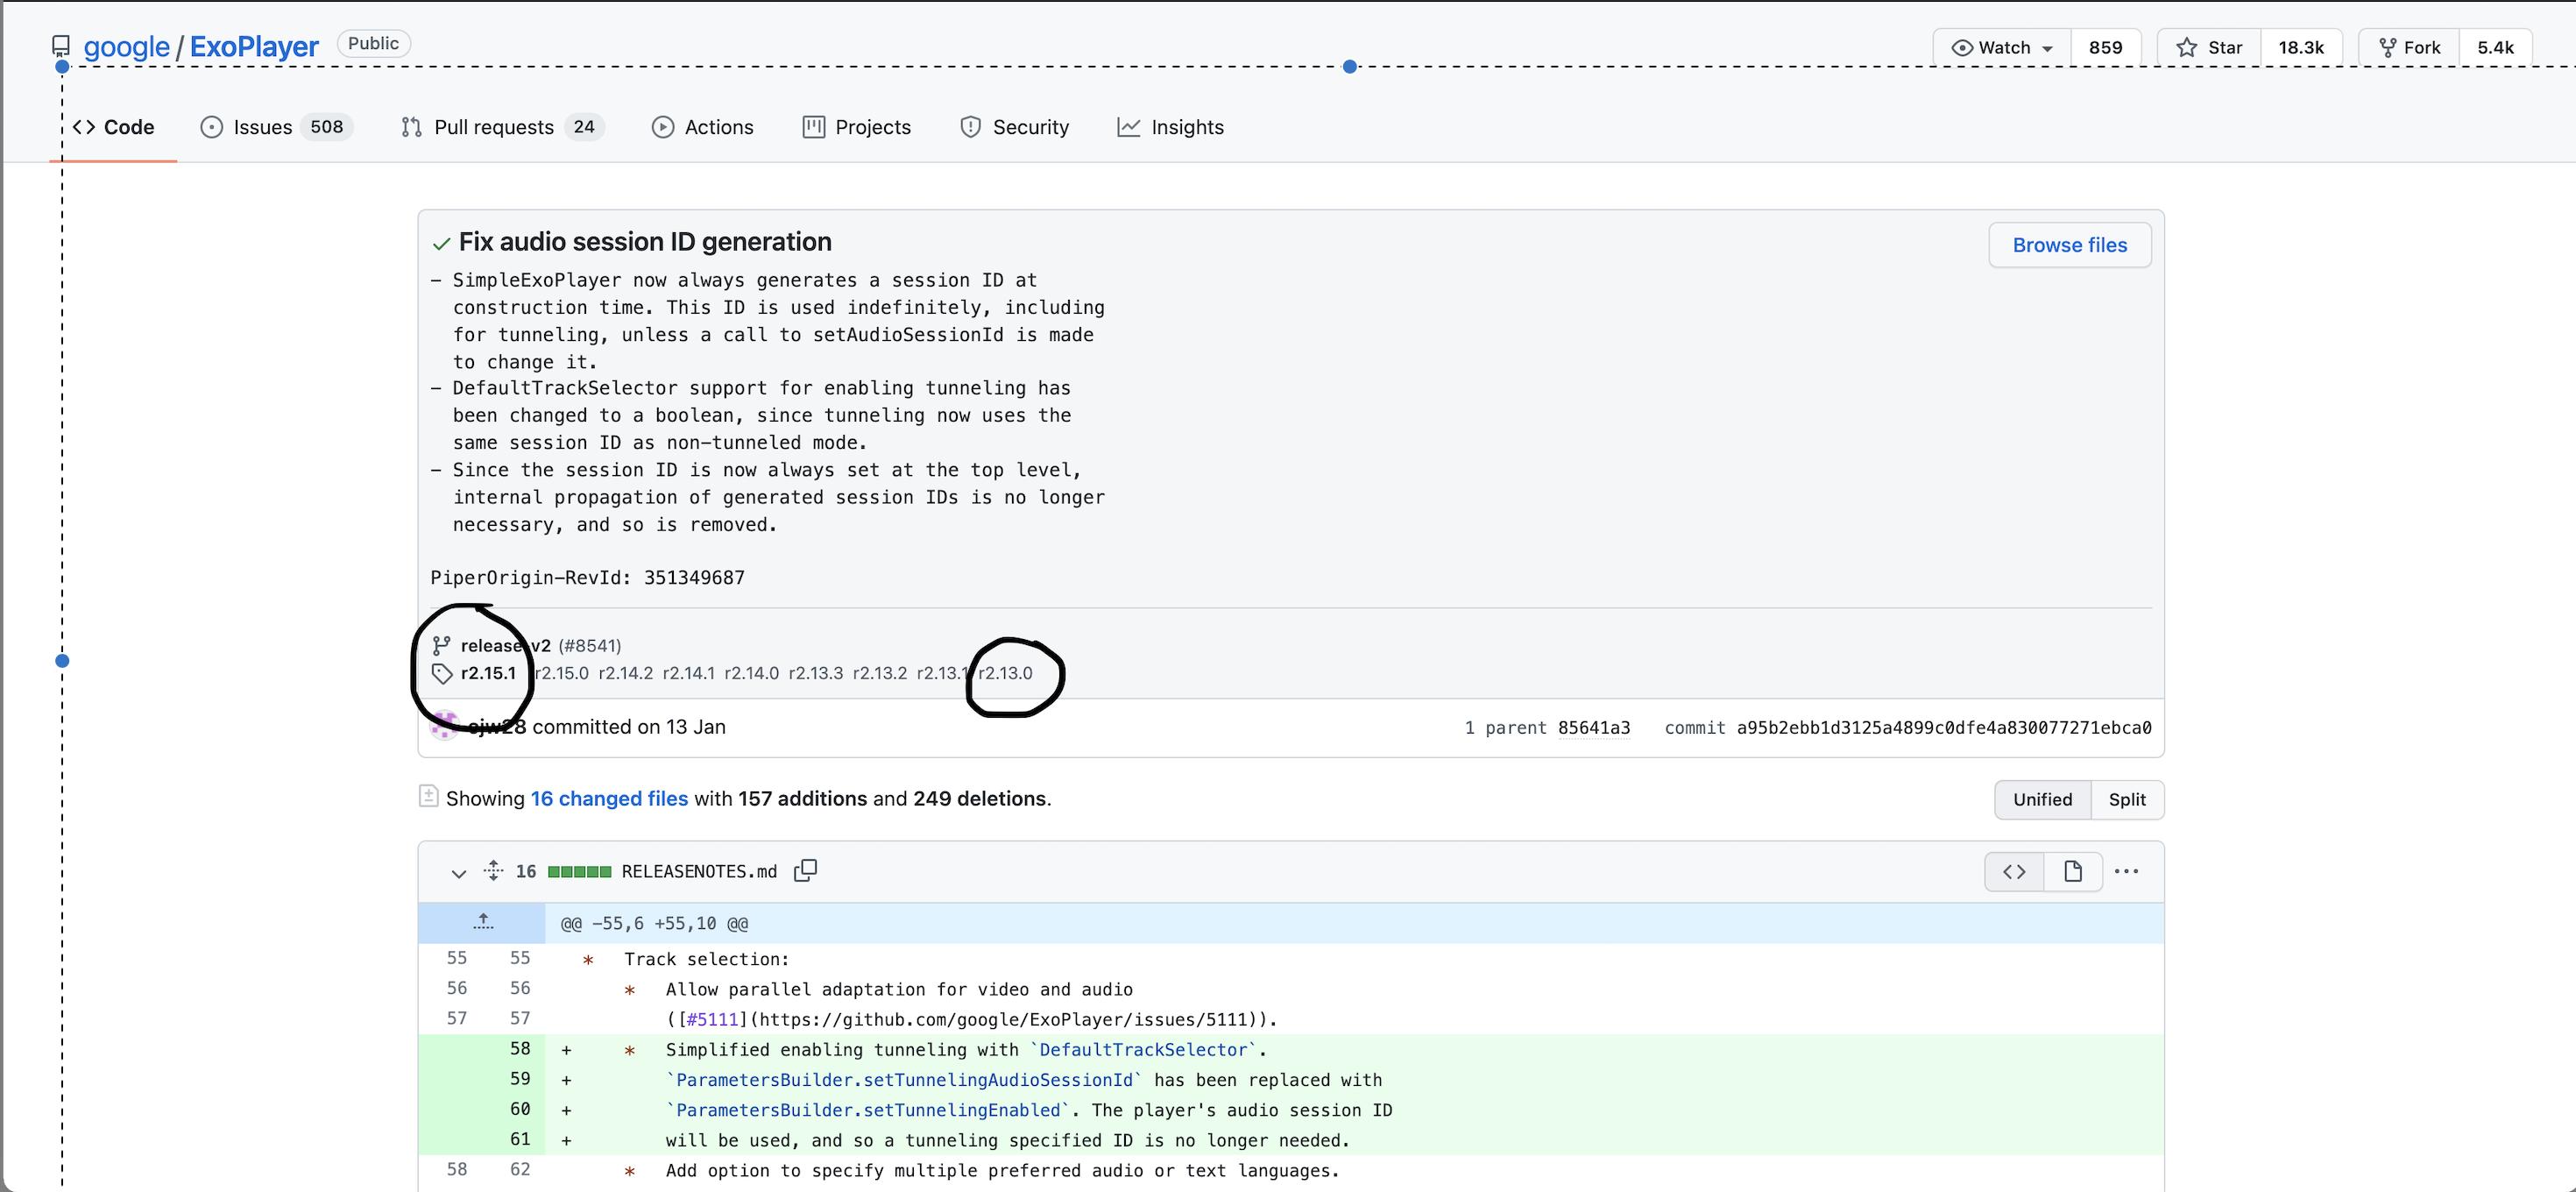Open RELEASENOTES.md file link

tap(699, 871)
